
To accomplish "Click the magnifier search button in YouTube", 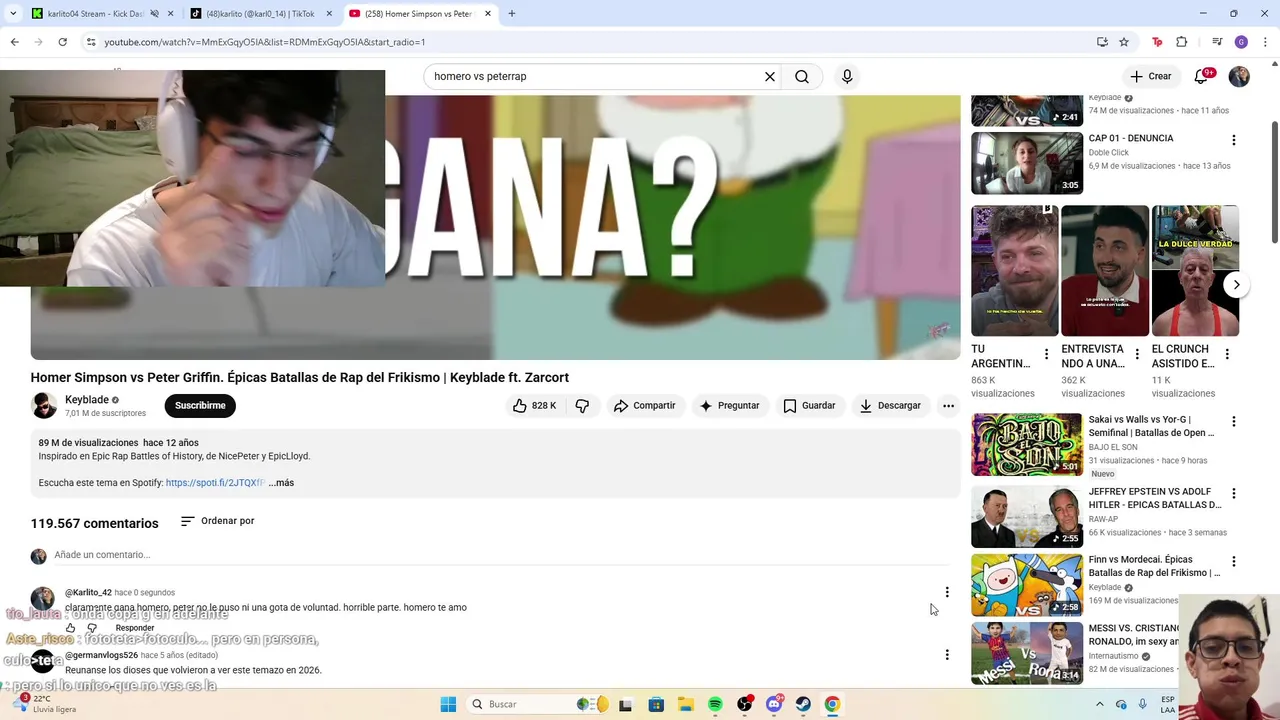I will tap(802, 76).
